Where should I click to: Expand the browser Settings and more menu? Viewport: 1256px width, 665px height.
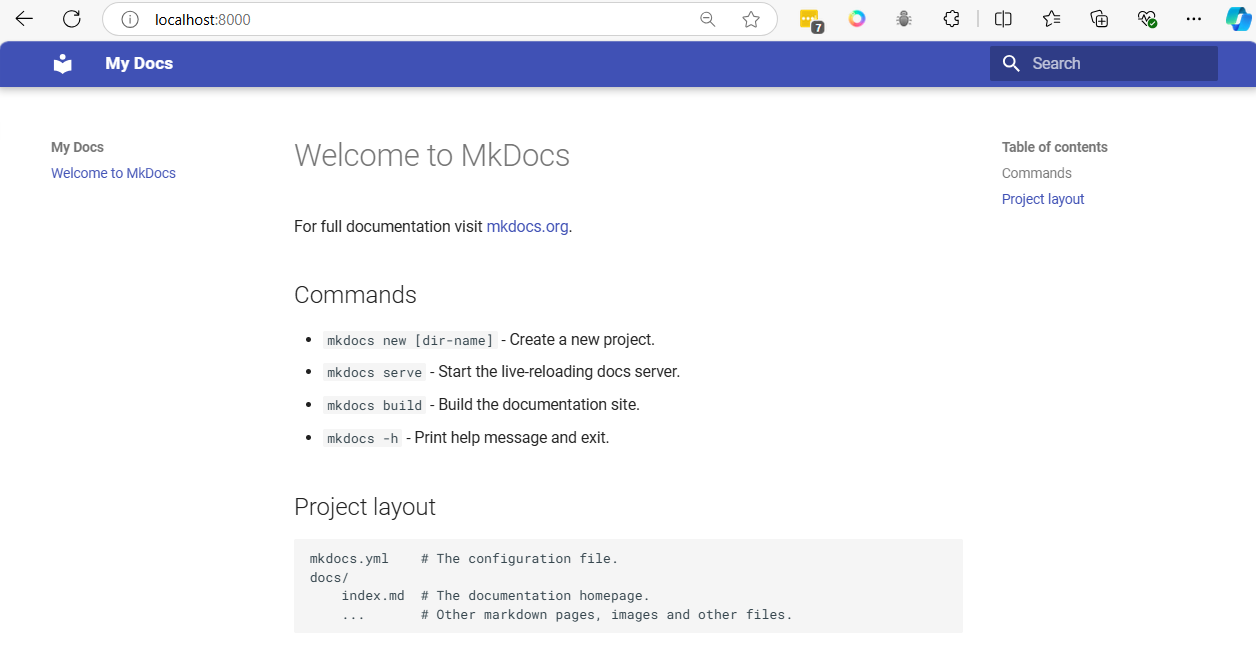[1193, 19]
